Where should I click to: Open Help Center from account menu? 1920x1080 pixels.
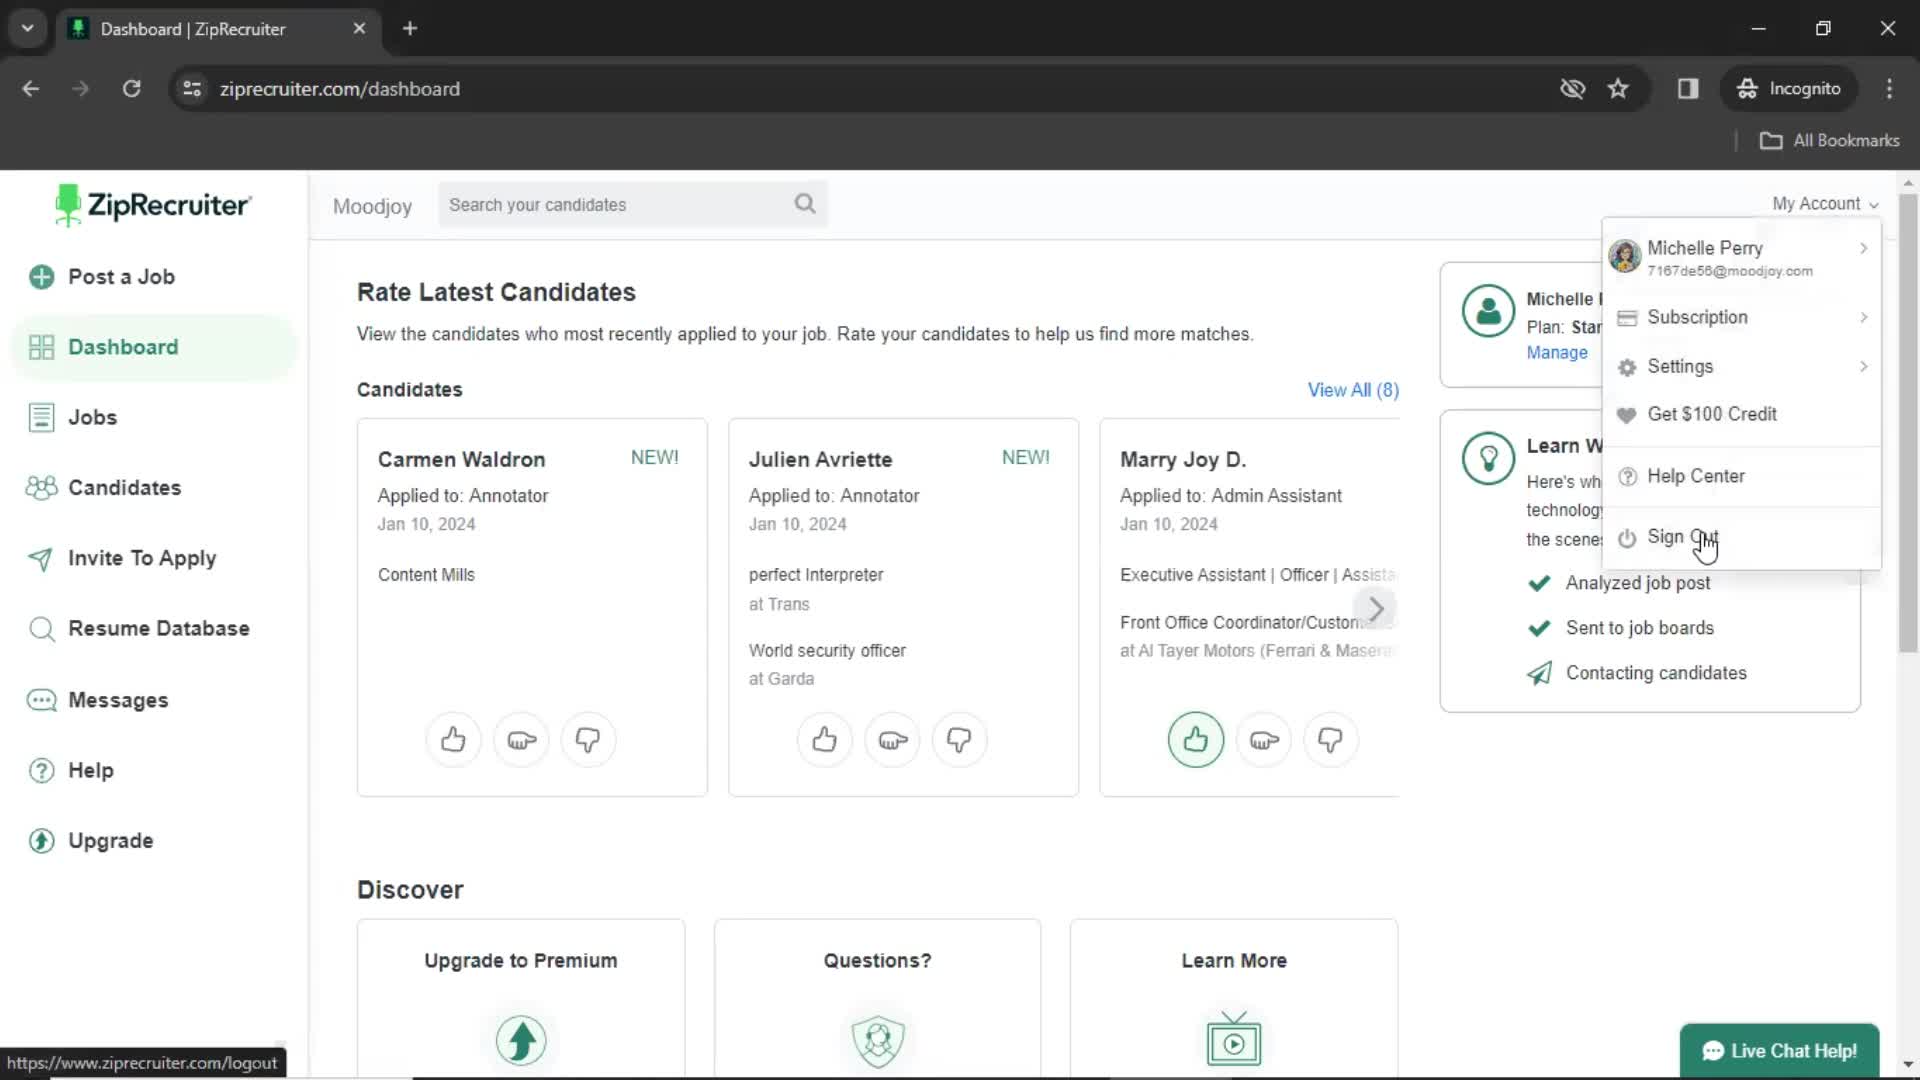pos(1741,476)
